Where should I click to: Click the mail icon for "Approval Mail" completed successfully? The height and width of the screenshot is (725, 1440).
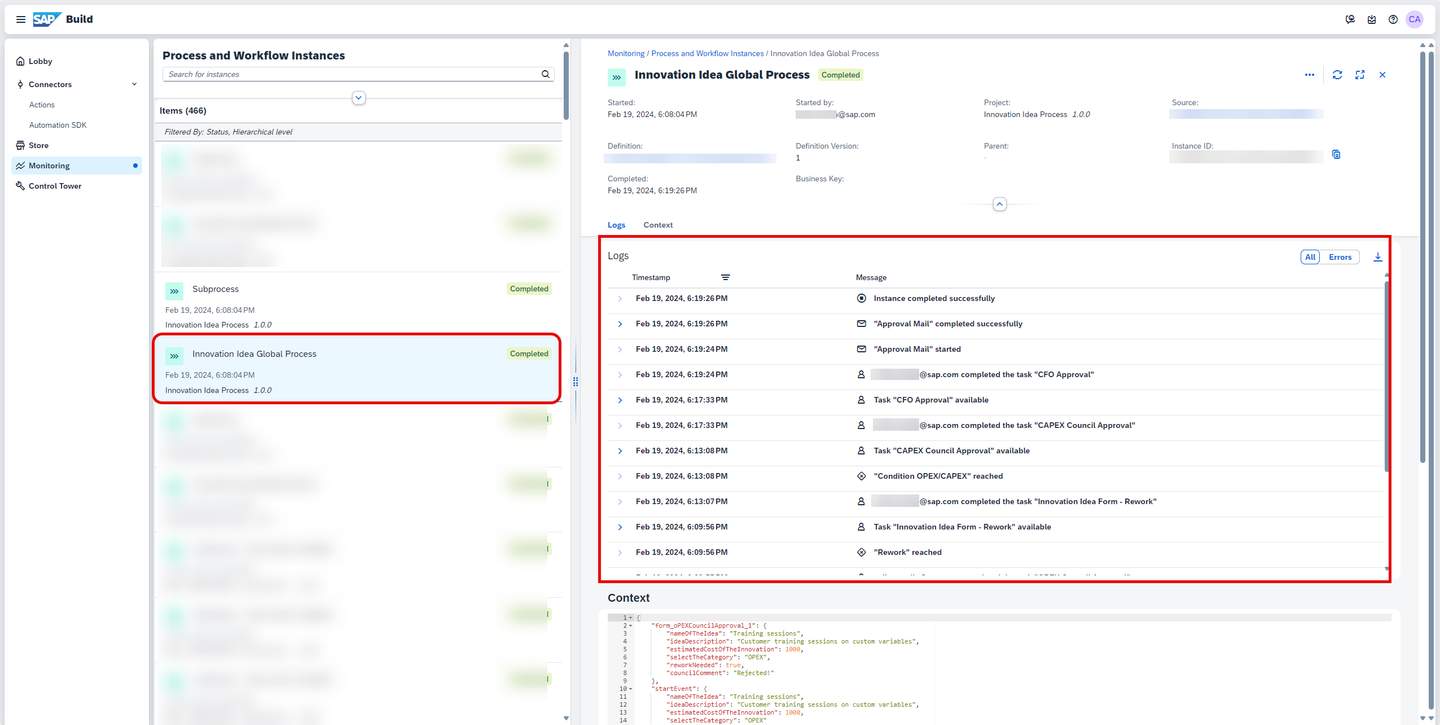click(x=861, y=324)
